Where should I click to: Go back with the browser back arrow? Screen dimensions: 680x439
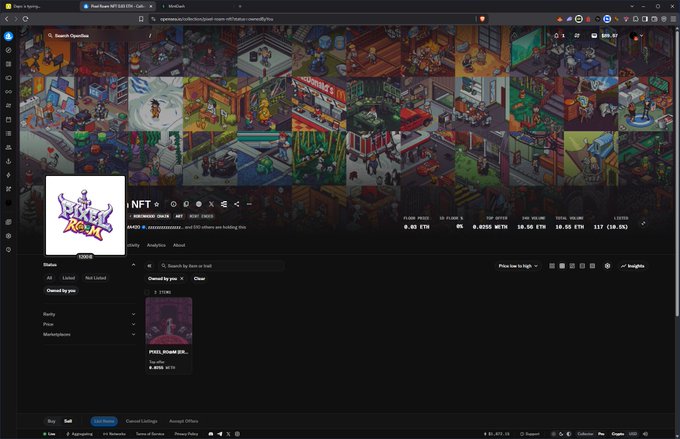[7, 19]
